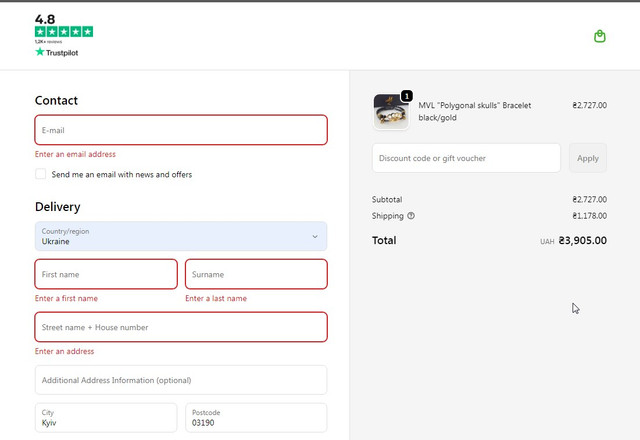Click the discount code or gift voucher field
This screenshot has height=440, width=640.
click(x=466, y=158)
